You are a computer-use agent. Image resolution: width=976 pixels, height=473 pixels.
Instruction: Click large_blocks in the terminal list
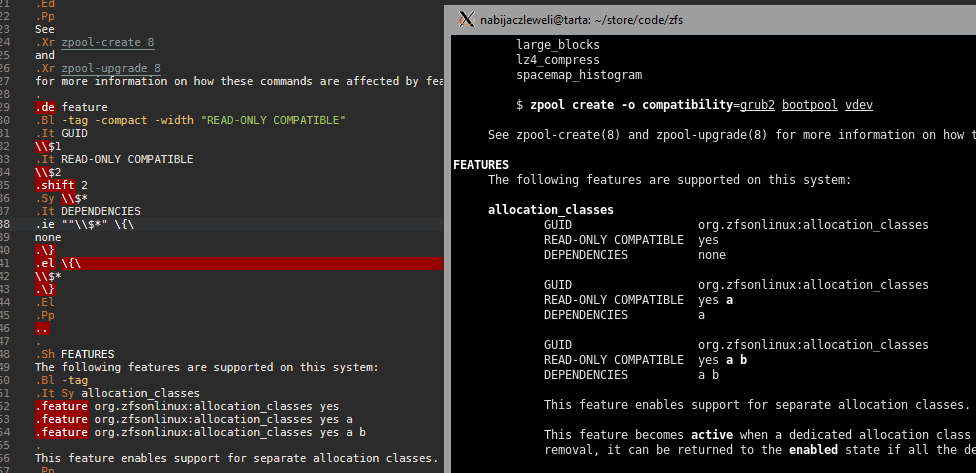pos(558,45)
